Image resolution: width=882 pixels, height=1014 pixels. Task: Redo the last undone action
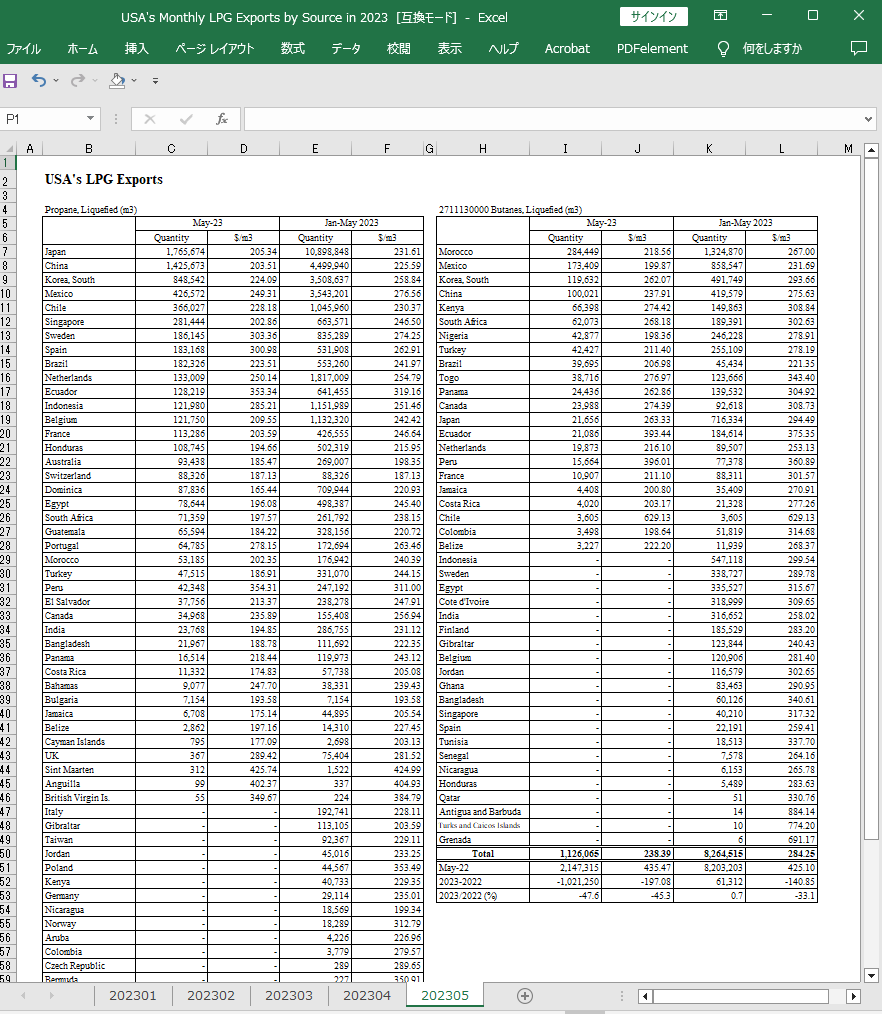tap(78, 81)
